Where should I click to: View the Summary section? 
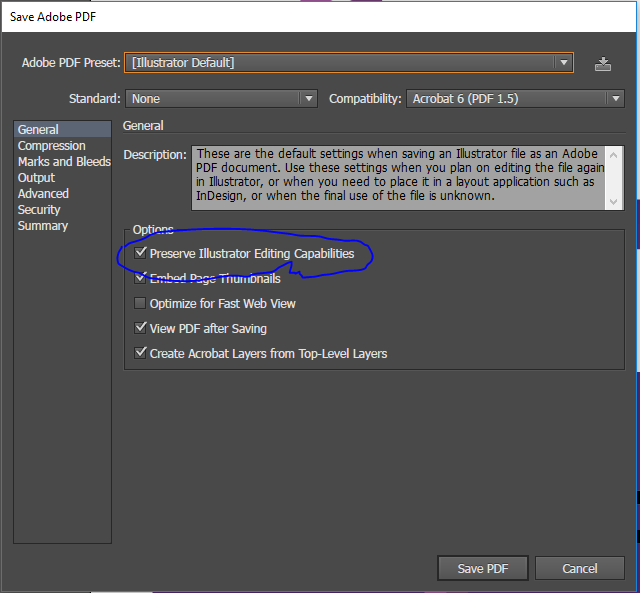pyautogui.click(x=62, y=226)
